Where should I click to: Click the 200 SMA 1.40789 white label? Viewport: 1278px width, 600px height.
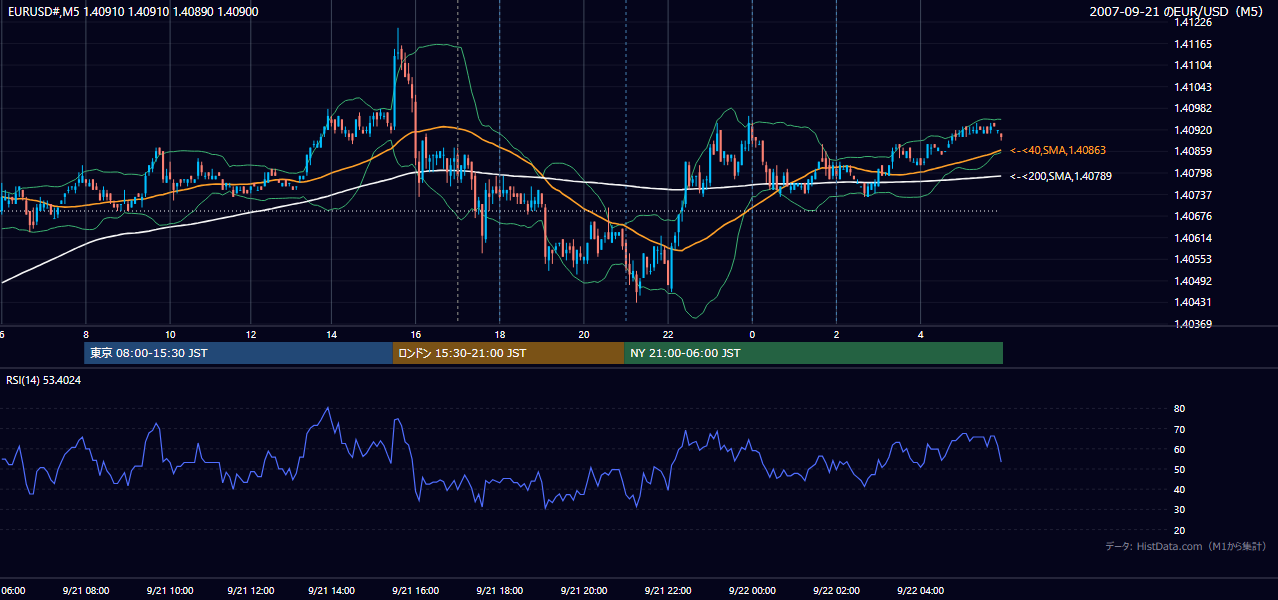pyautogui.click(x=1061, y=176)
